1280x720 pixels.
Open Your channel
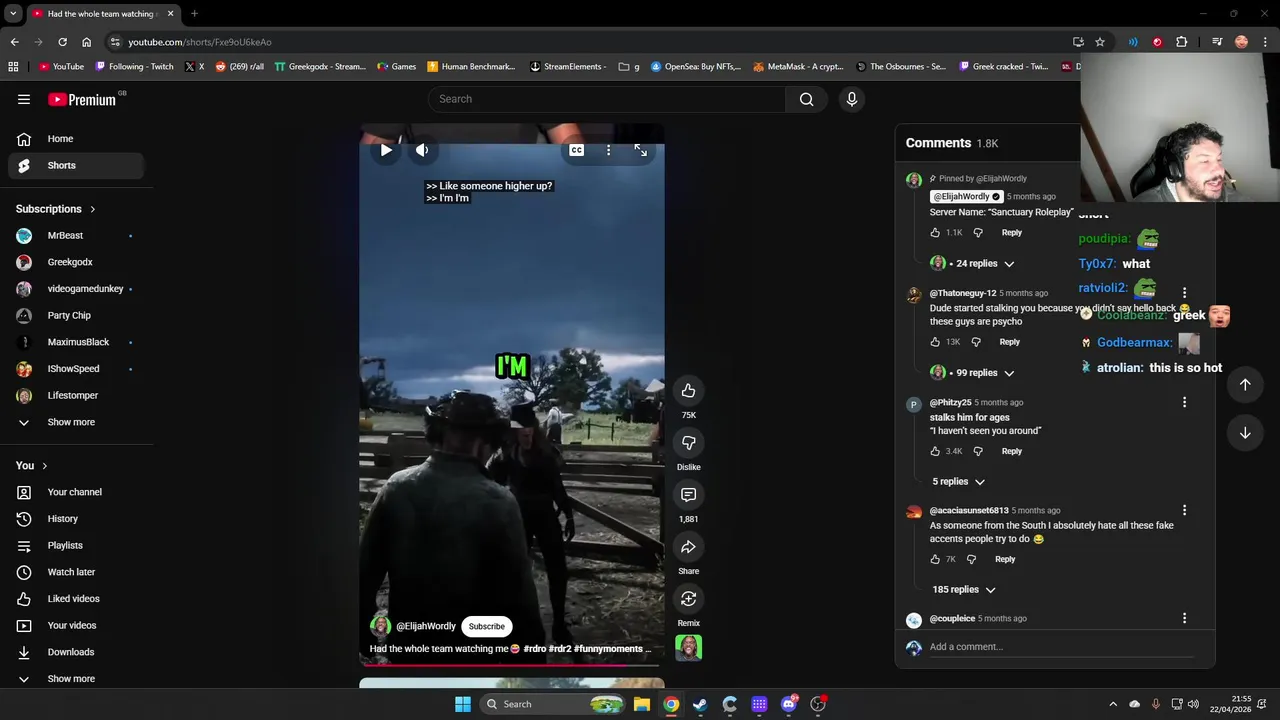point(76,492)
